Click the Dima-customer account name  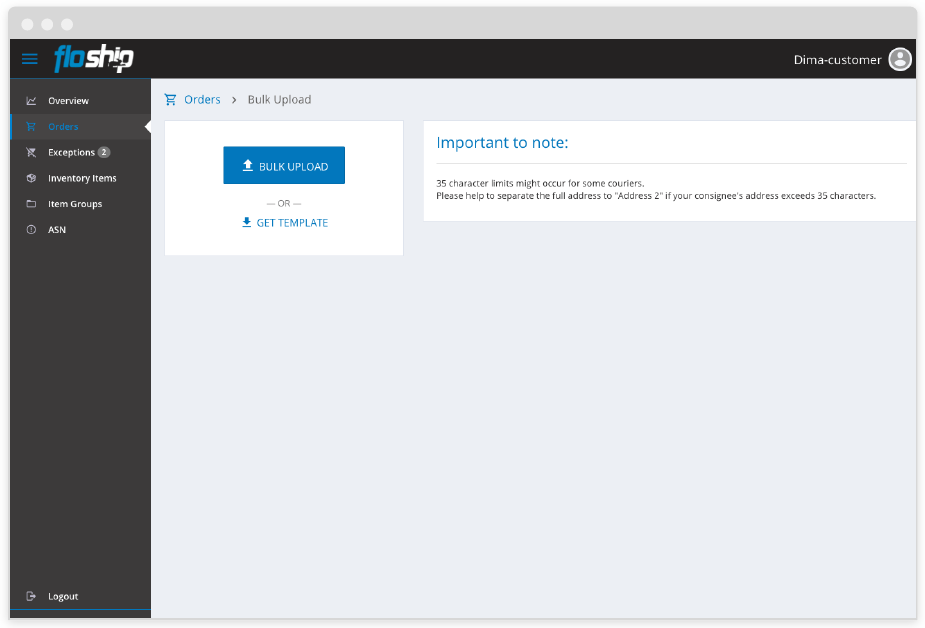[x=837, y=60]
